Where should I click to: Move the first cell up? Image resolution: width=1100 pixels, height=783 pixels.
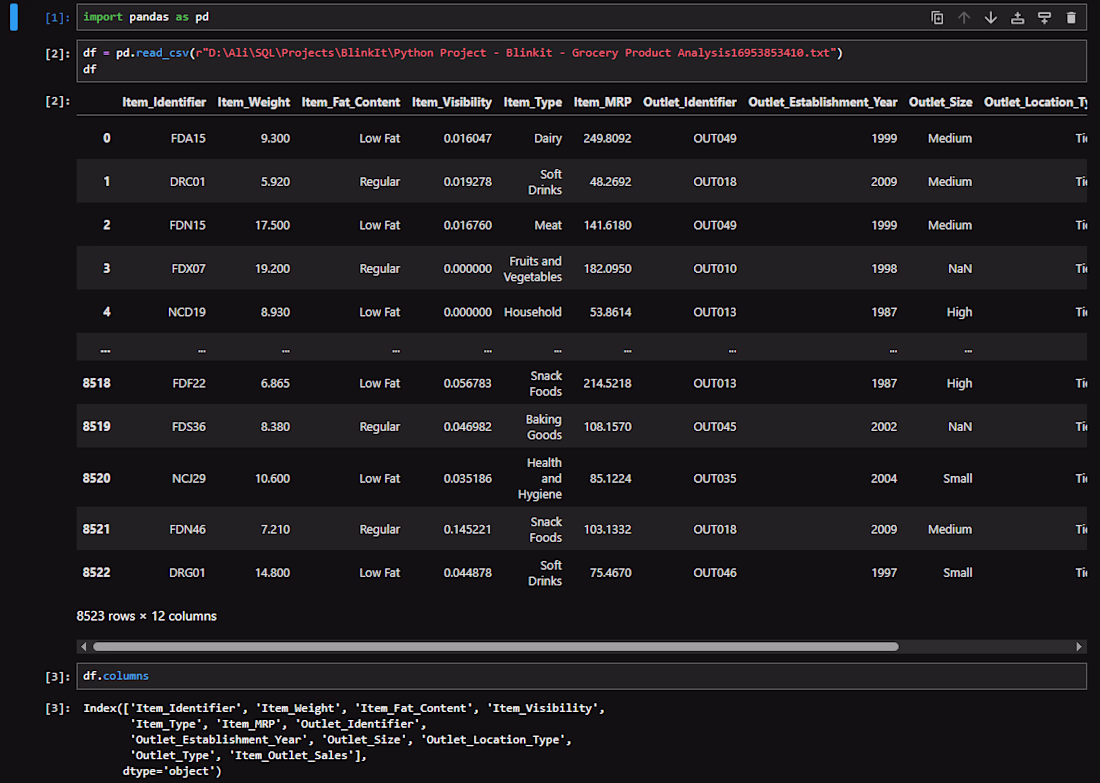click(x=964, y=18)
